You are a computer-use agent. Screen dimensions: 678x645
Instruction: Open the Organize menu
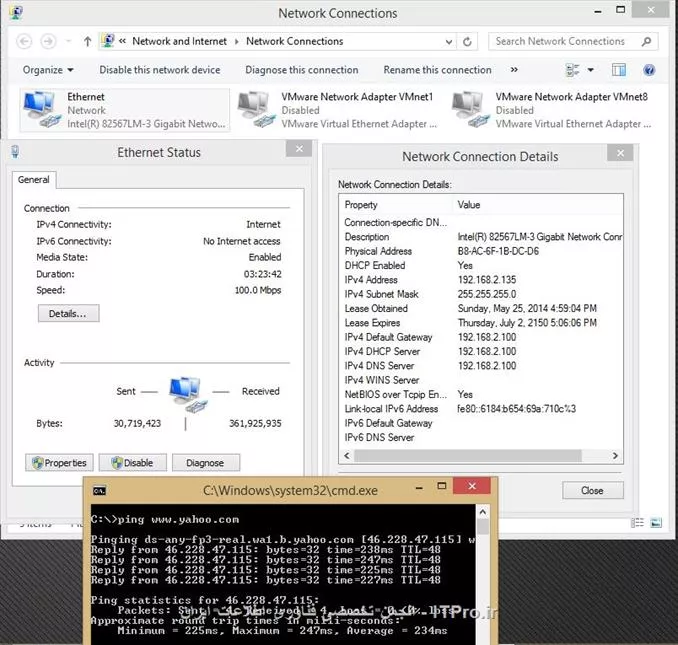[x=48, y=70]
